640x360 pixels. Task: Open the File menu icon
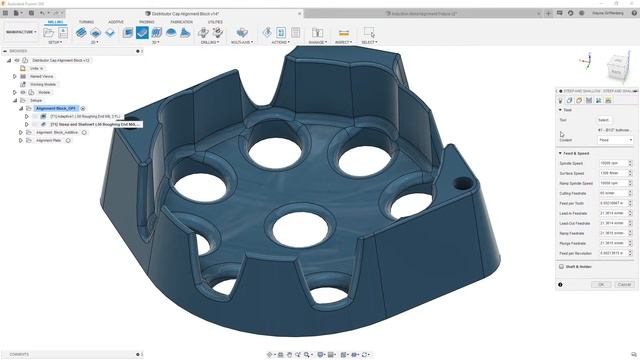click(x=17, y=13)
